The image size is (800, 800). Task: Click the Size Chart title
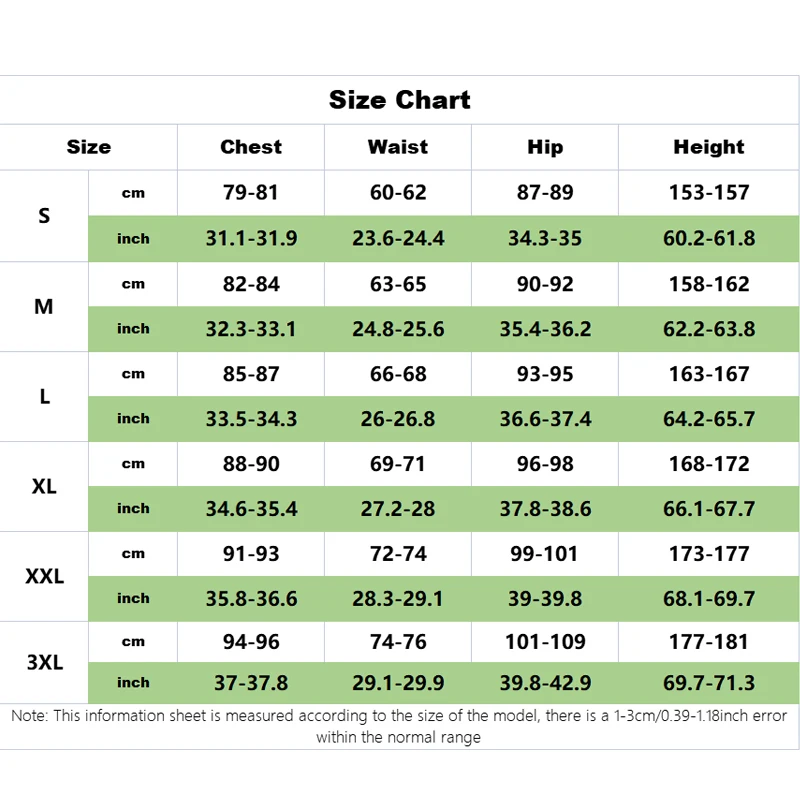399,100
